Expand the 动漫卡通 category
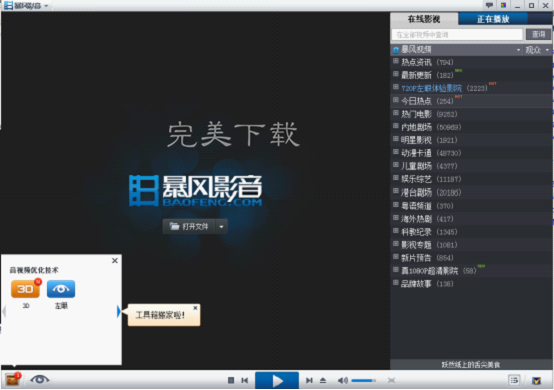 pos(396,152)
